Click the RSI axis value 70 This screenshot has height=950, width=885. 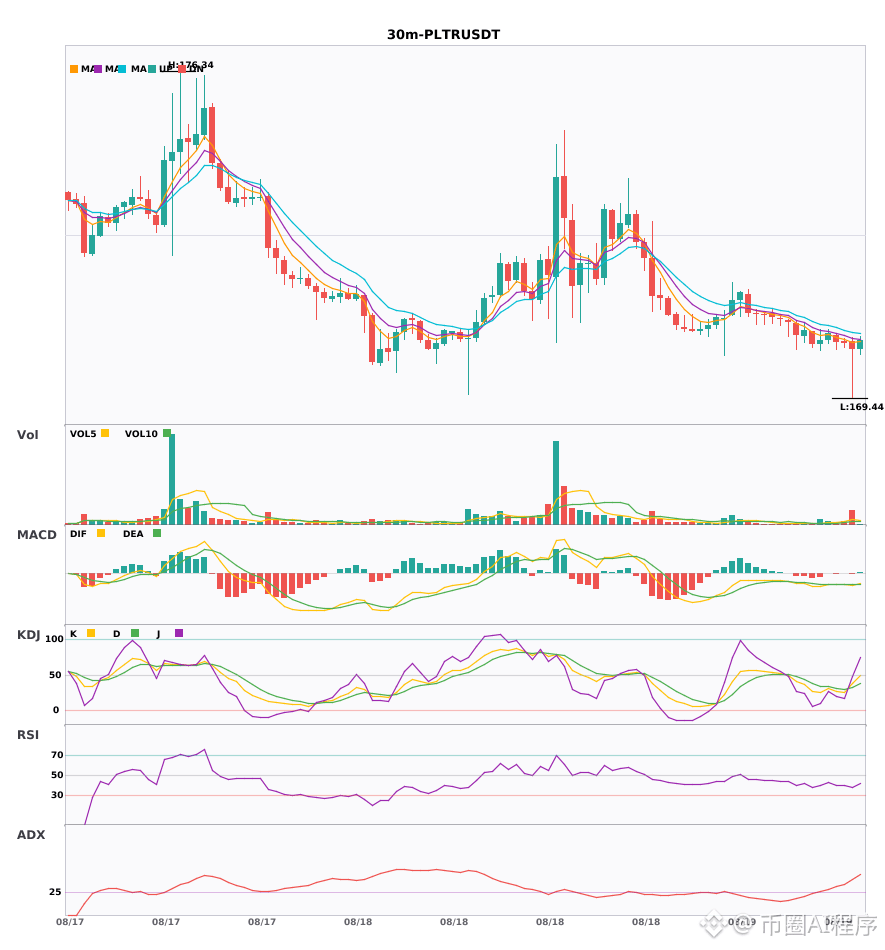tap(57, 755)
